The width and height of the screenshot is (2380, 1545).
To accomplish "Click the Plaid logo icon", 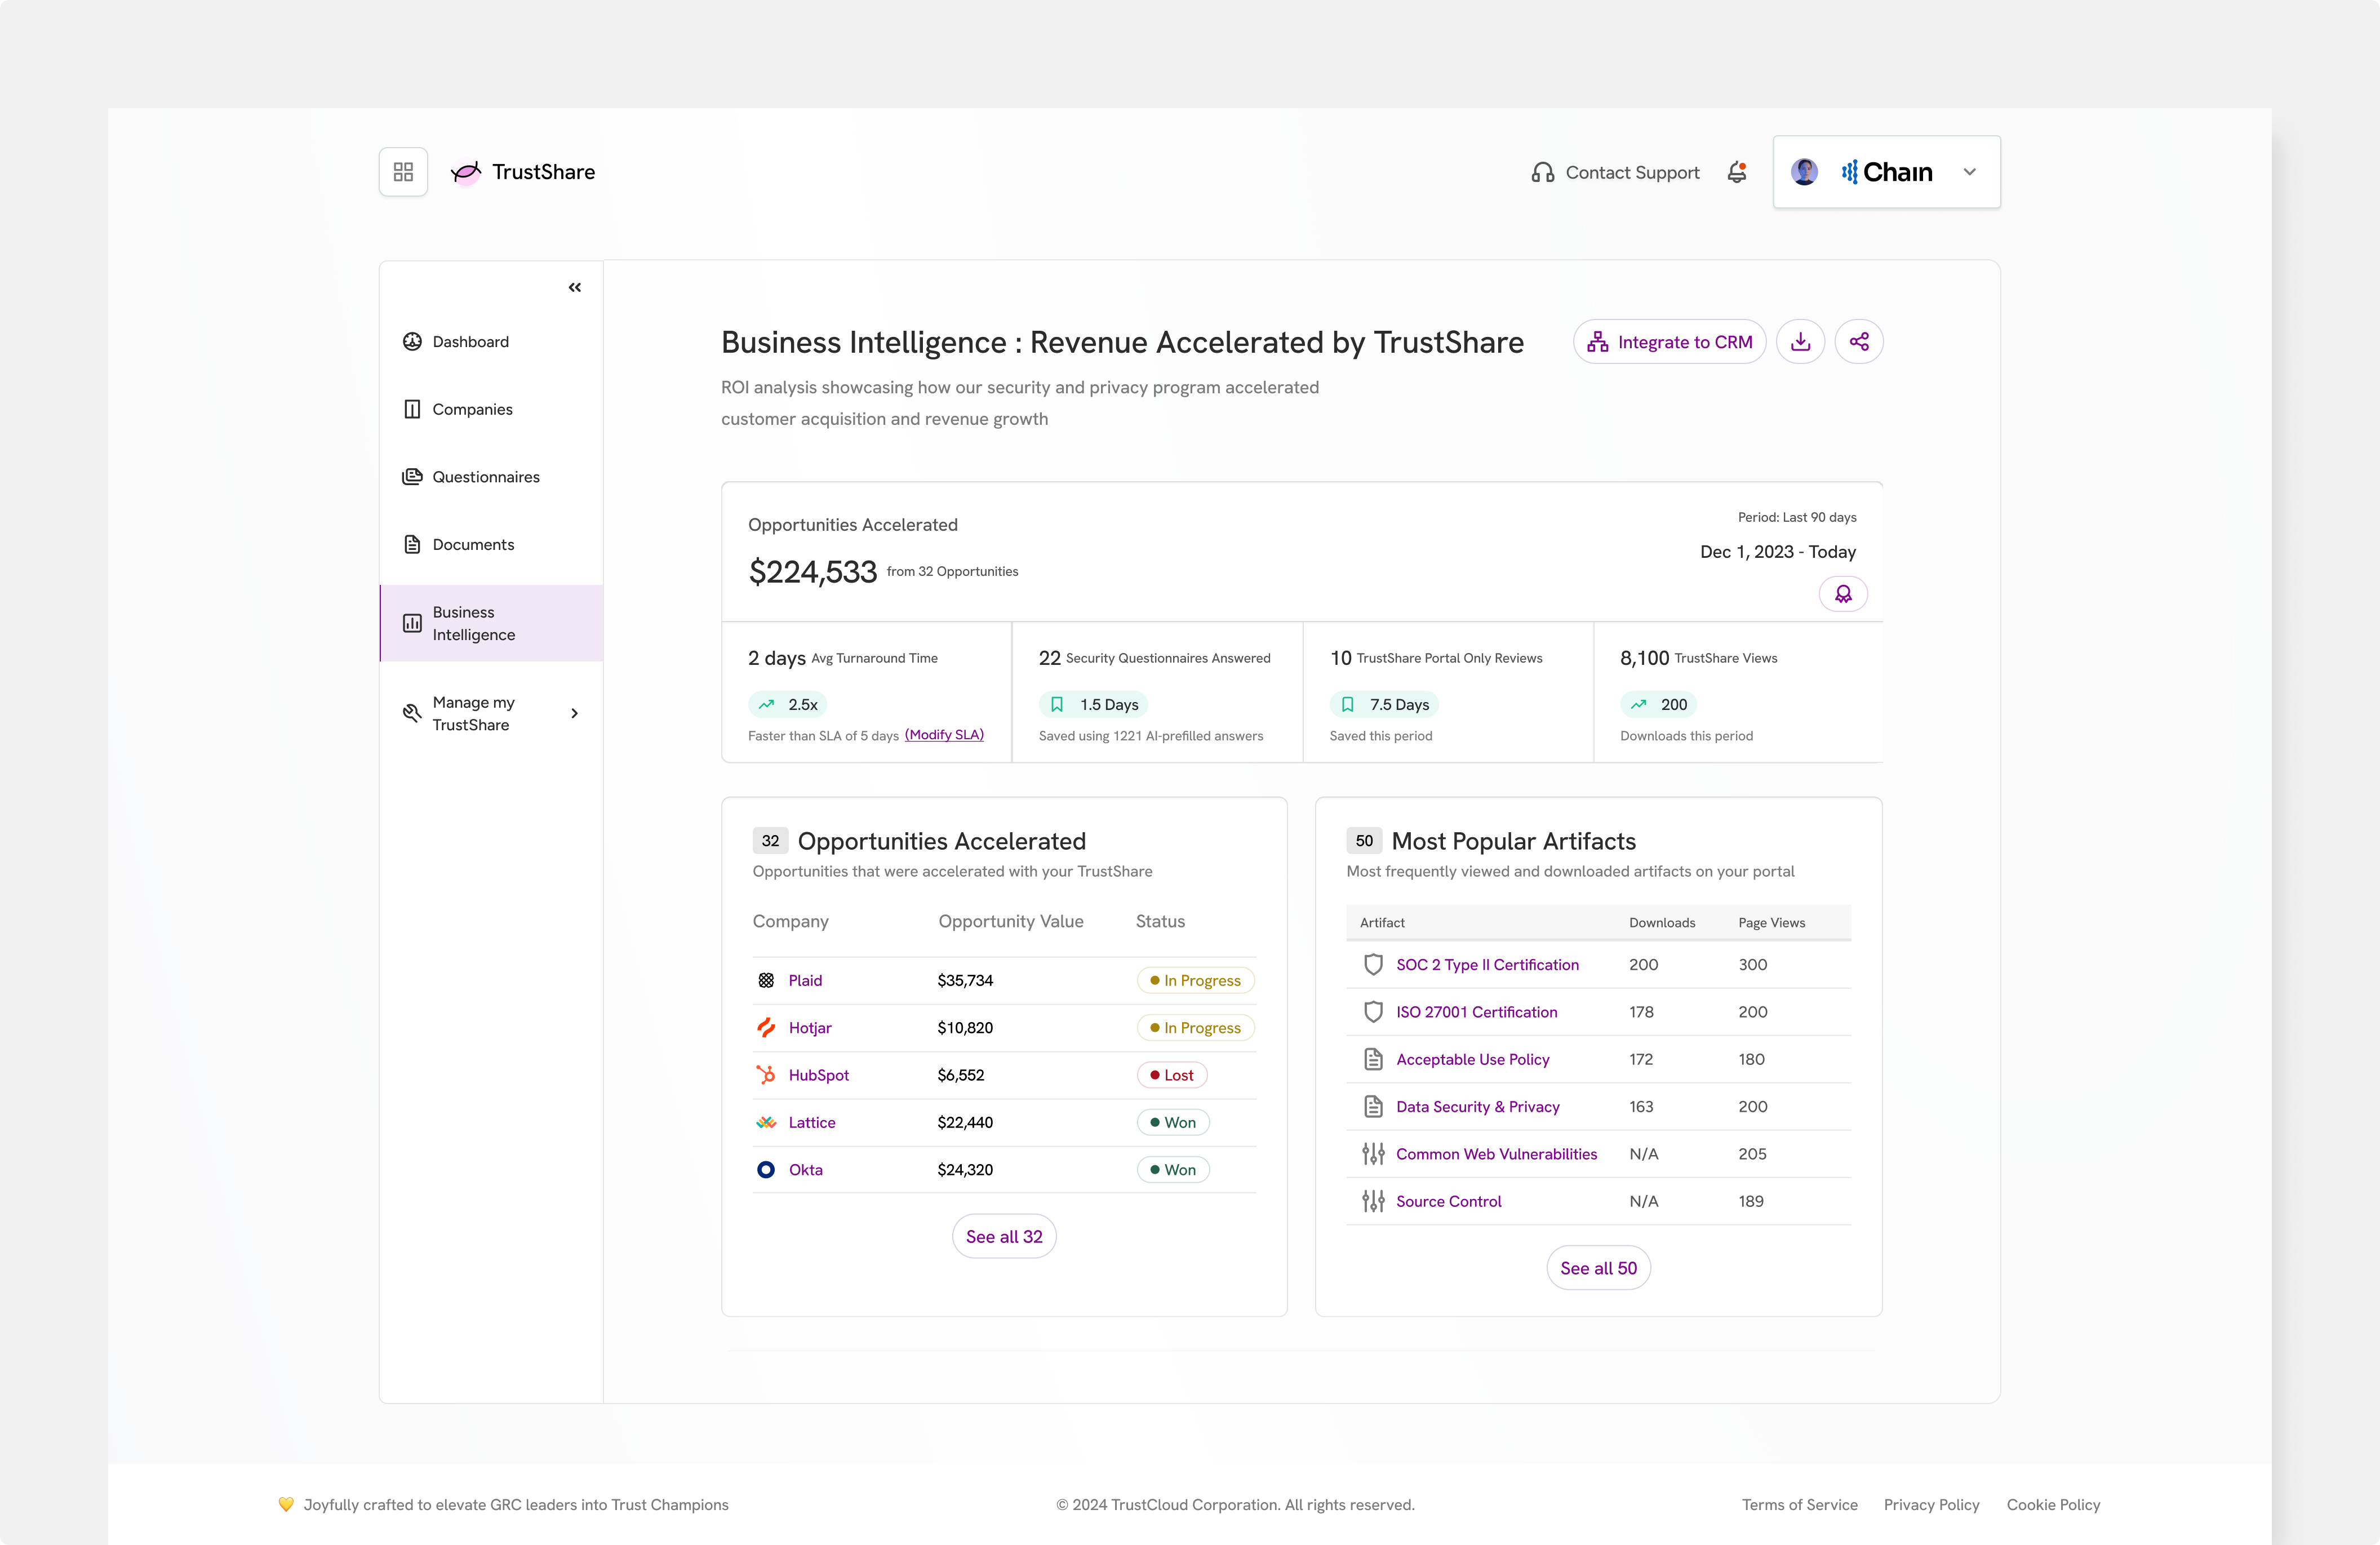I will 766,981.
